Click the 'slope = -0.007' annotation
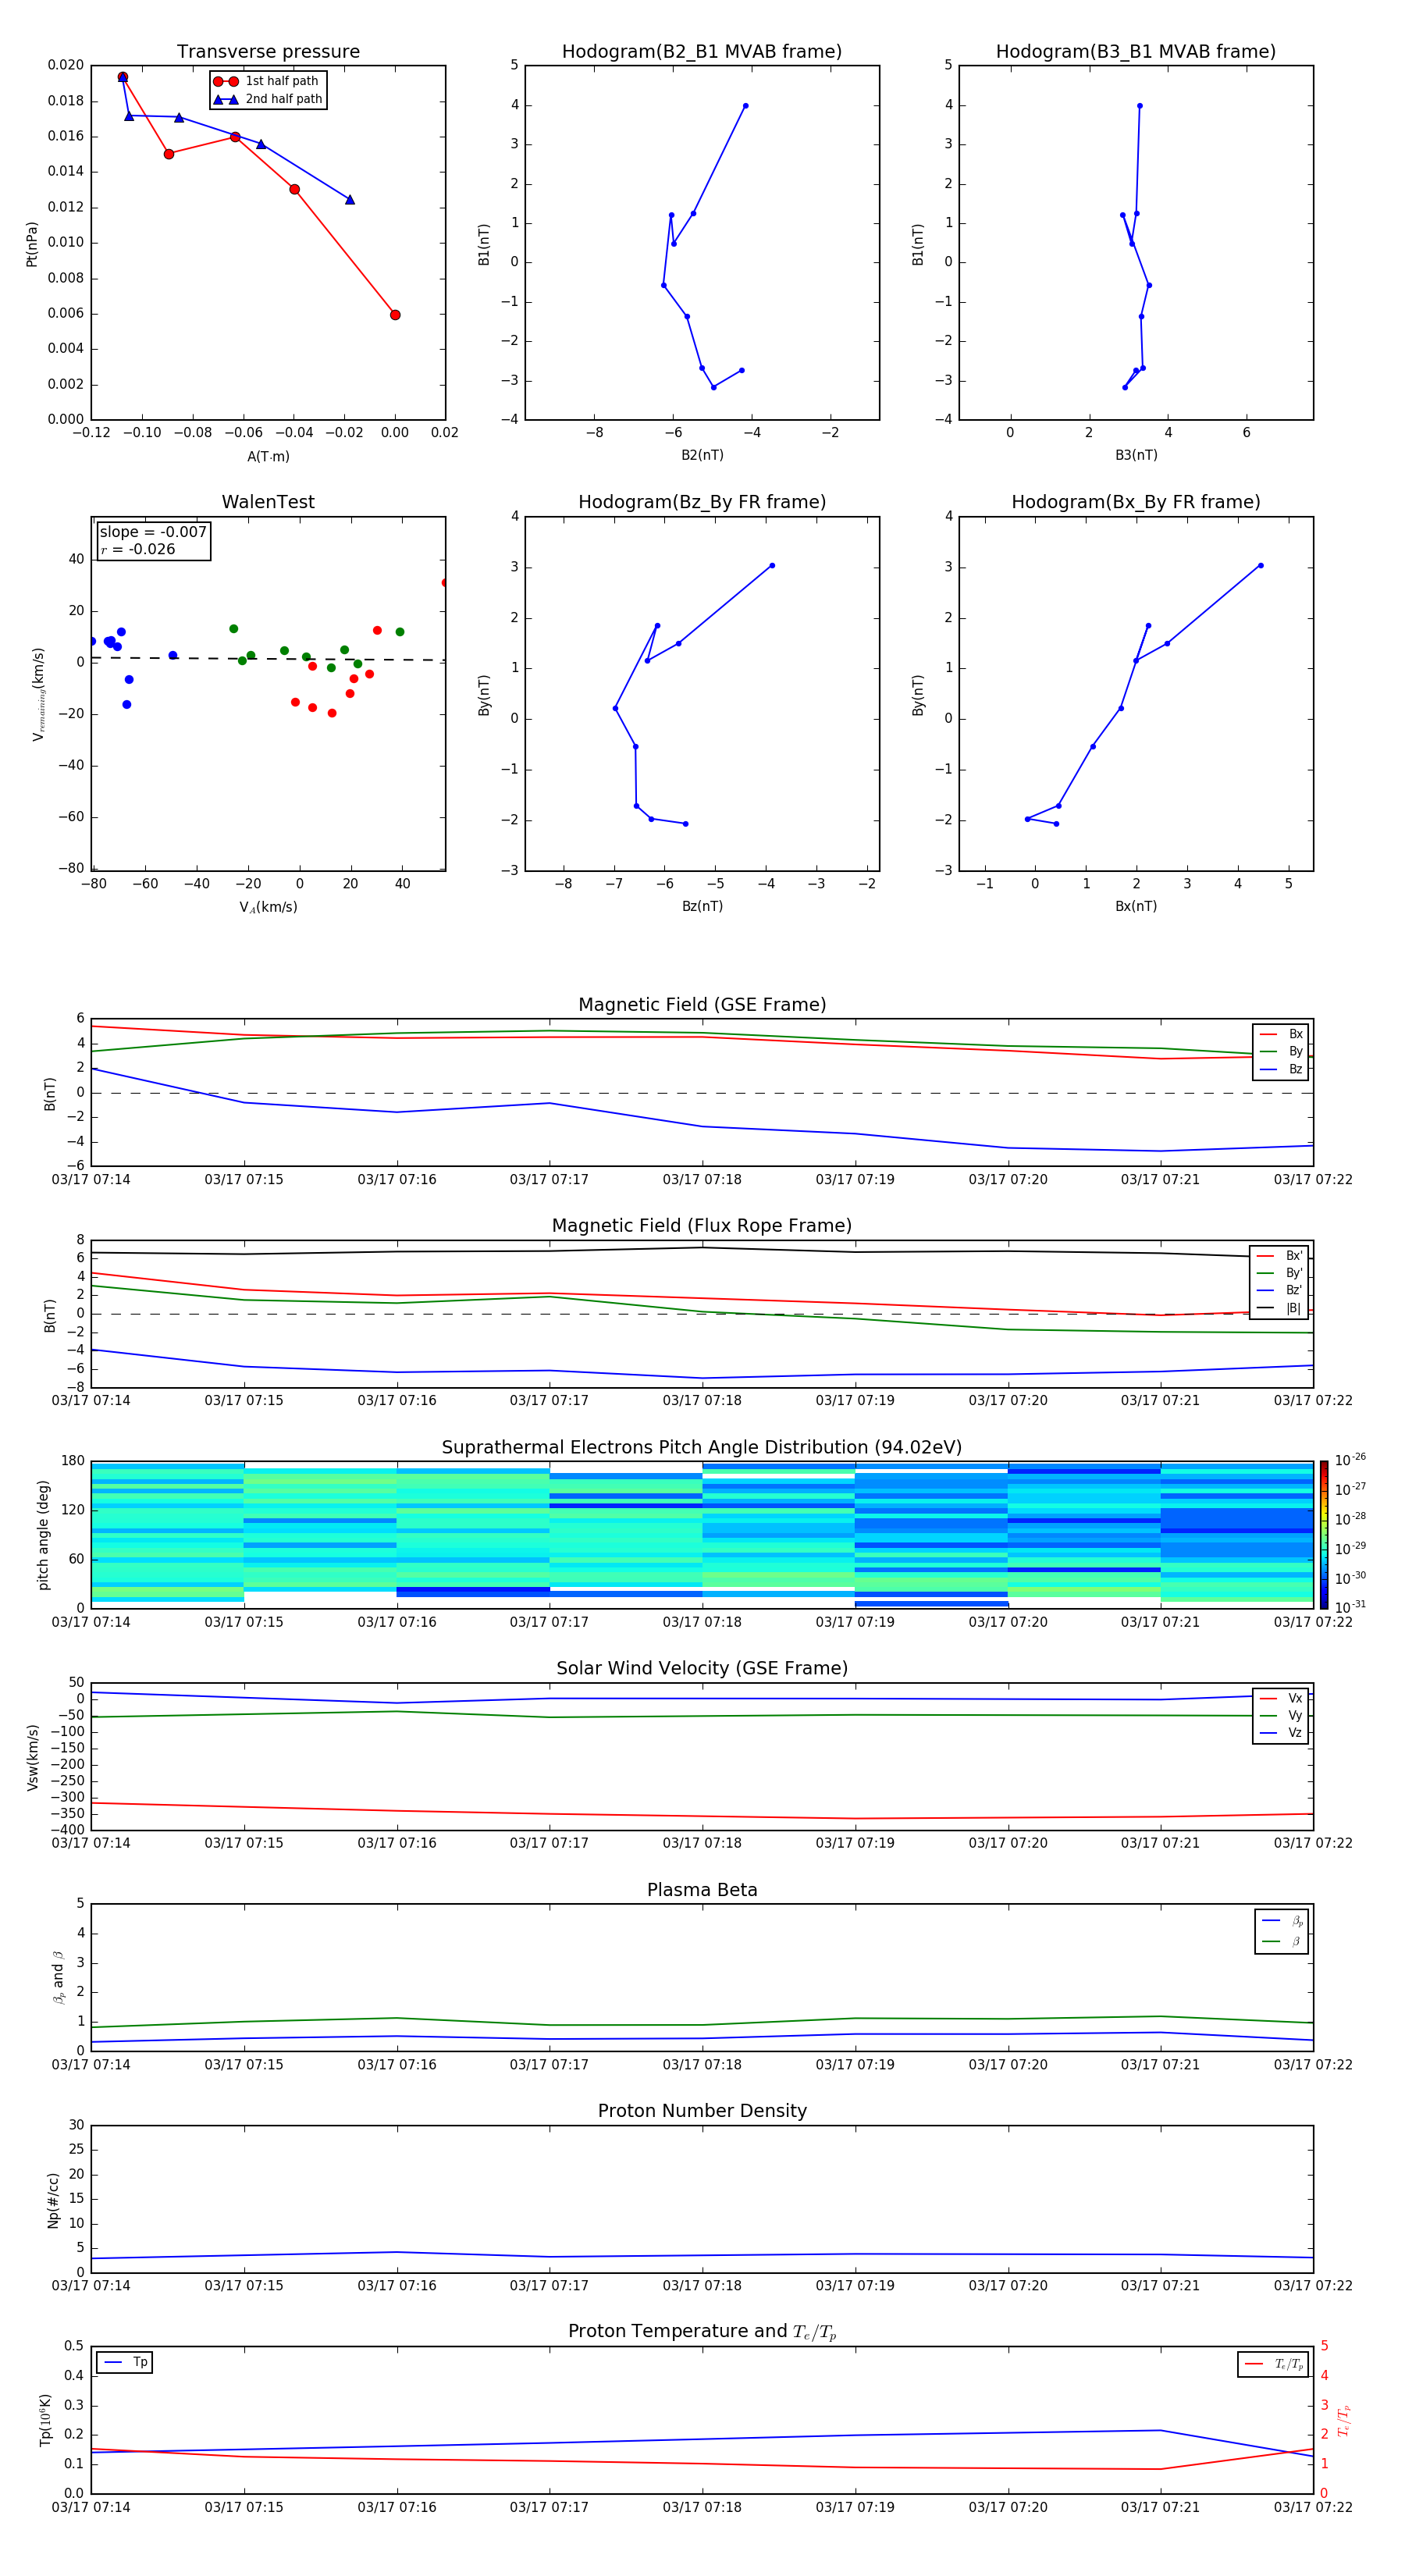Image resolution: width=1405 pixels, height=2576 pixels. click(x=153, y=532)
